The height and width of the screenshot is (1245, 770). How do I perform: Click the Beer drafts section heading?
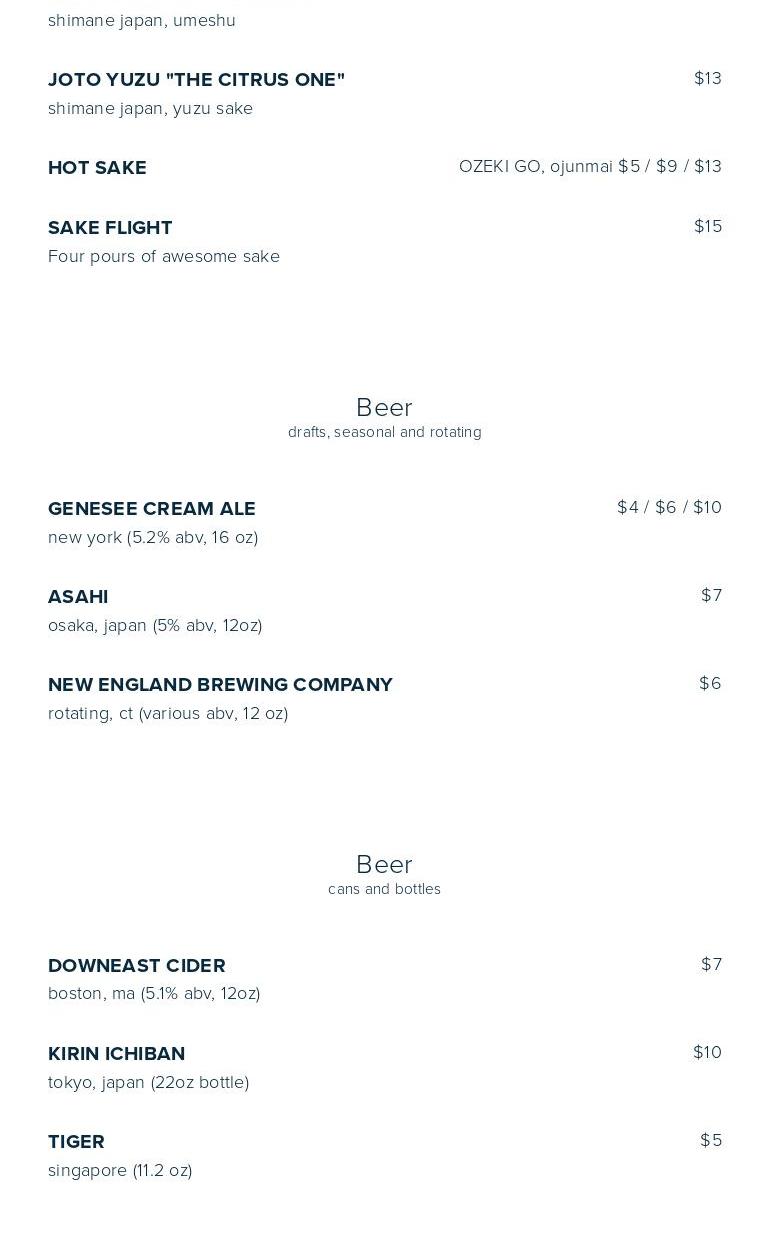tap(384, 408)
